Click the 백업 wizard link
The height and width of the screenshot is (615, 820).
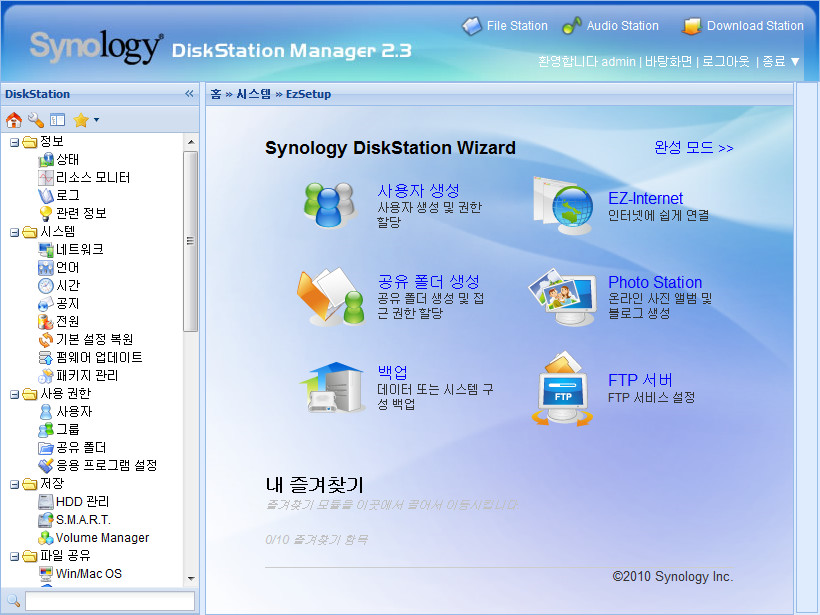[x=392, y=372]
